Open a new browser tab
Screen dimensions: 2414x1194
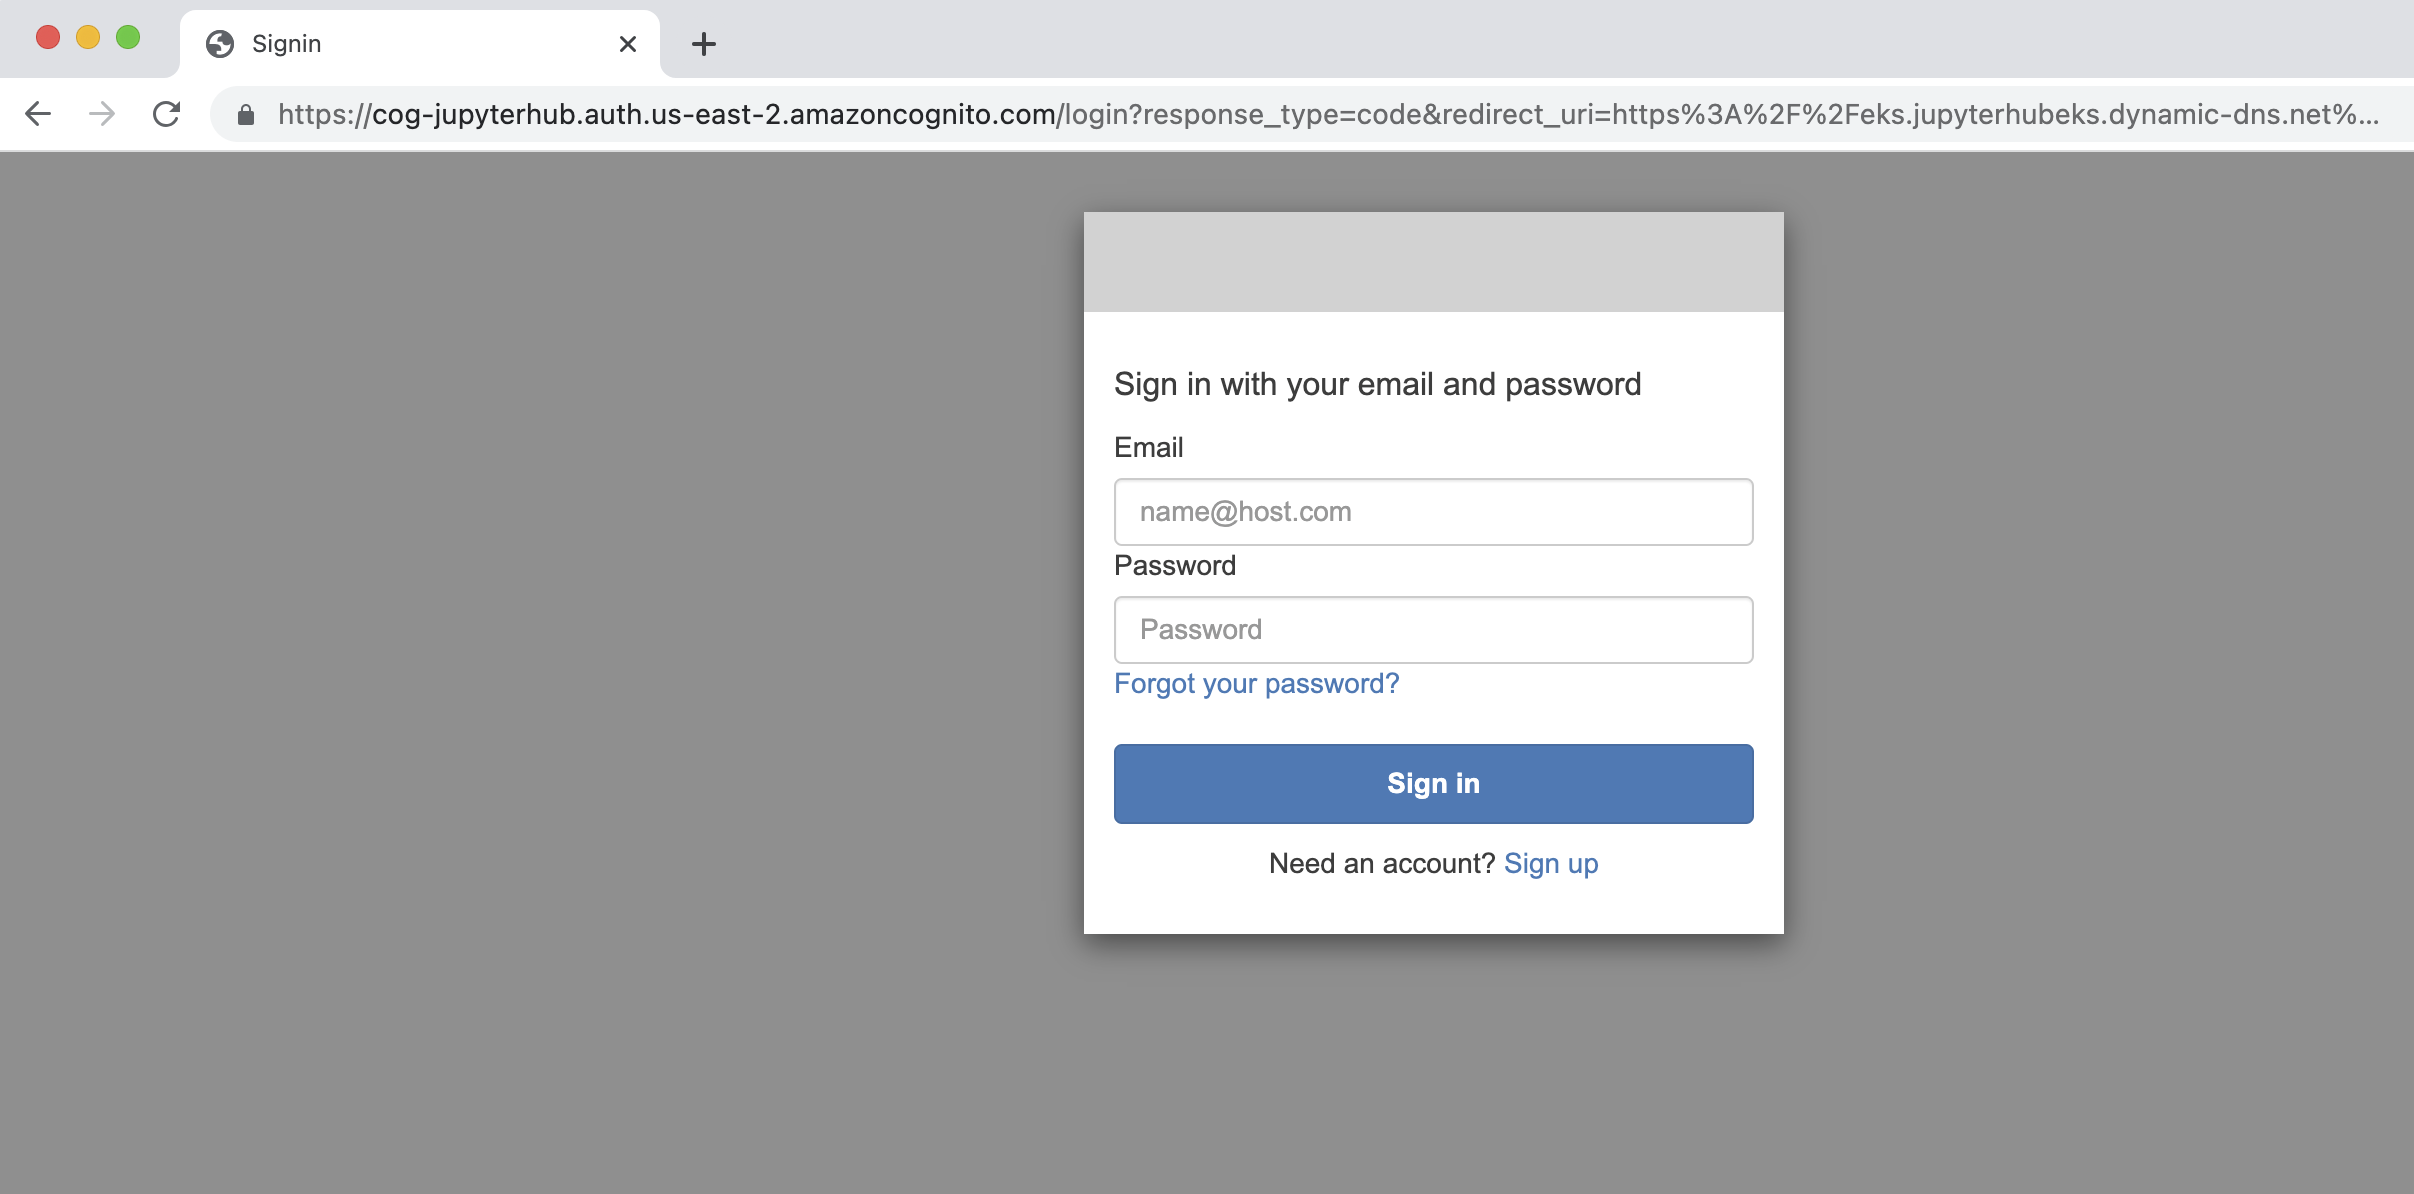[704, 44]
